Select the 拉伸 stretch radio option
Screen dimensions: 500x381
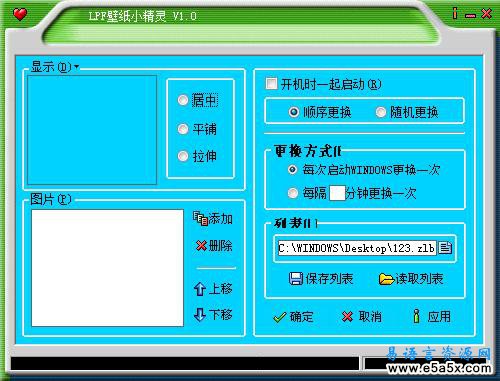point(183,156)
